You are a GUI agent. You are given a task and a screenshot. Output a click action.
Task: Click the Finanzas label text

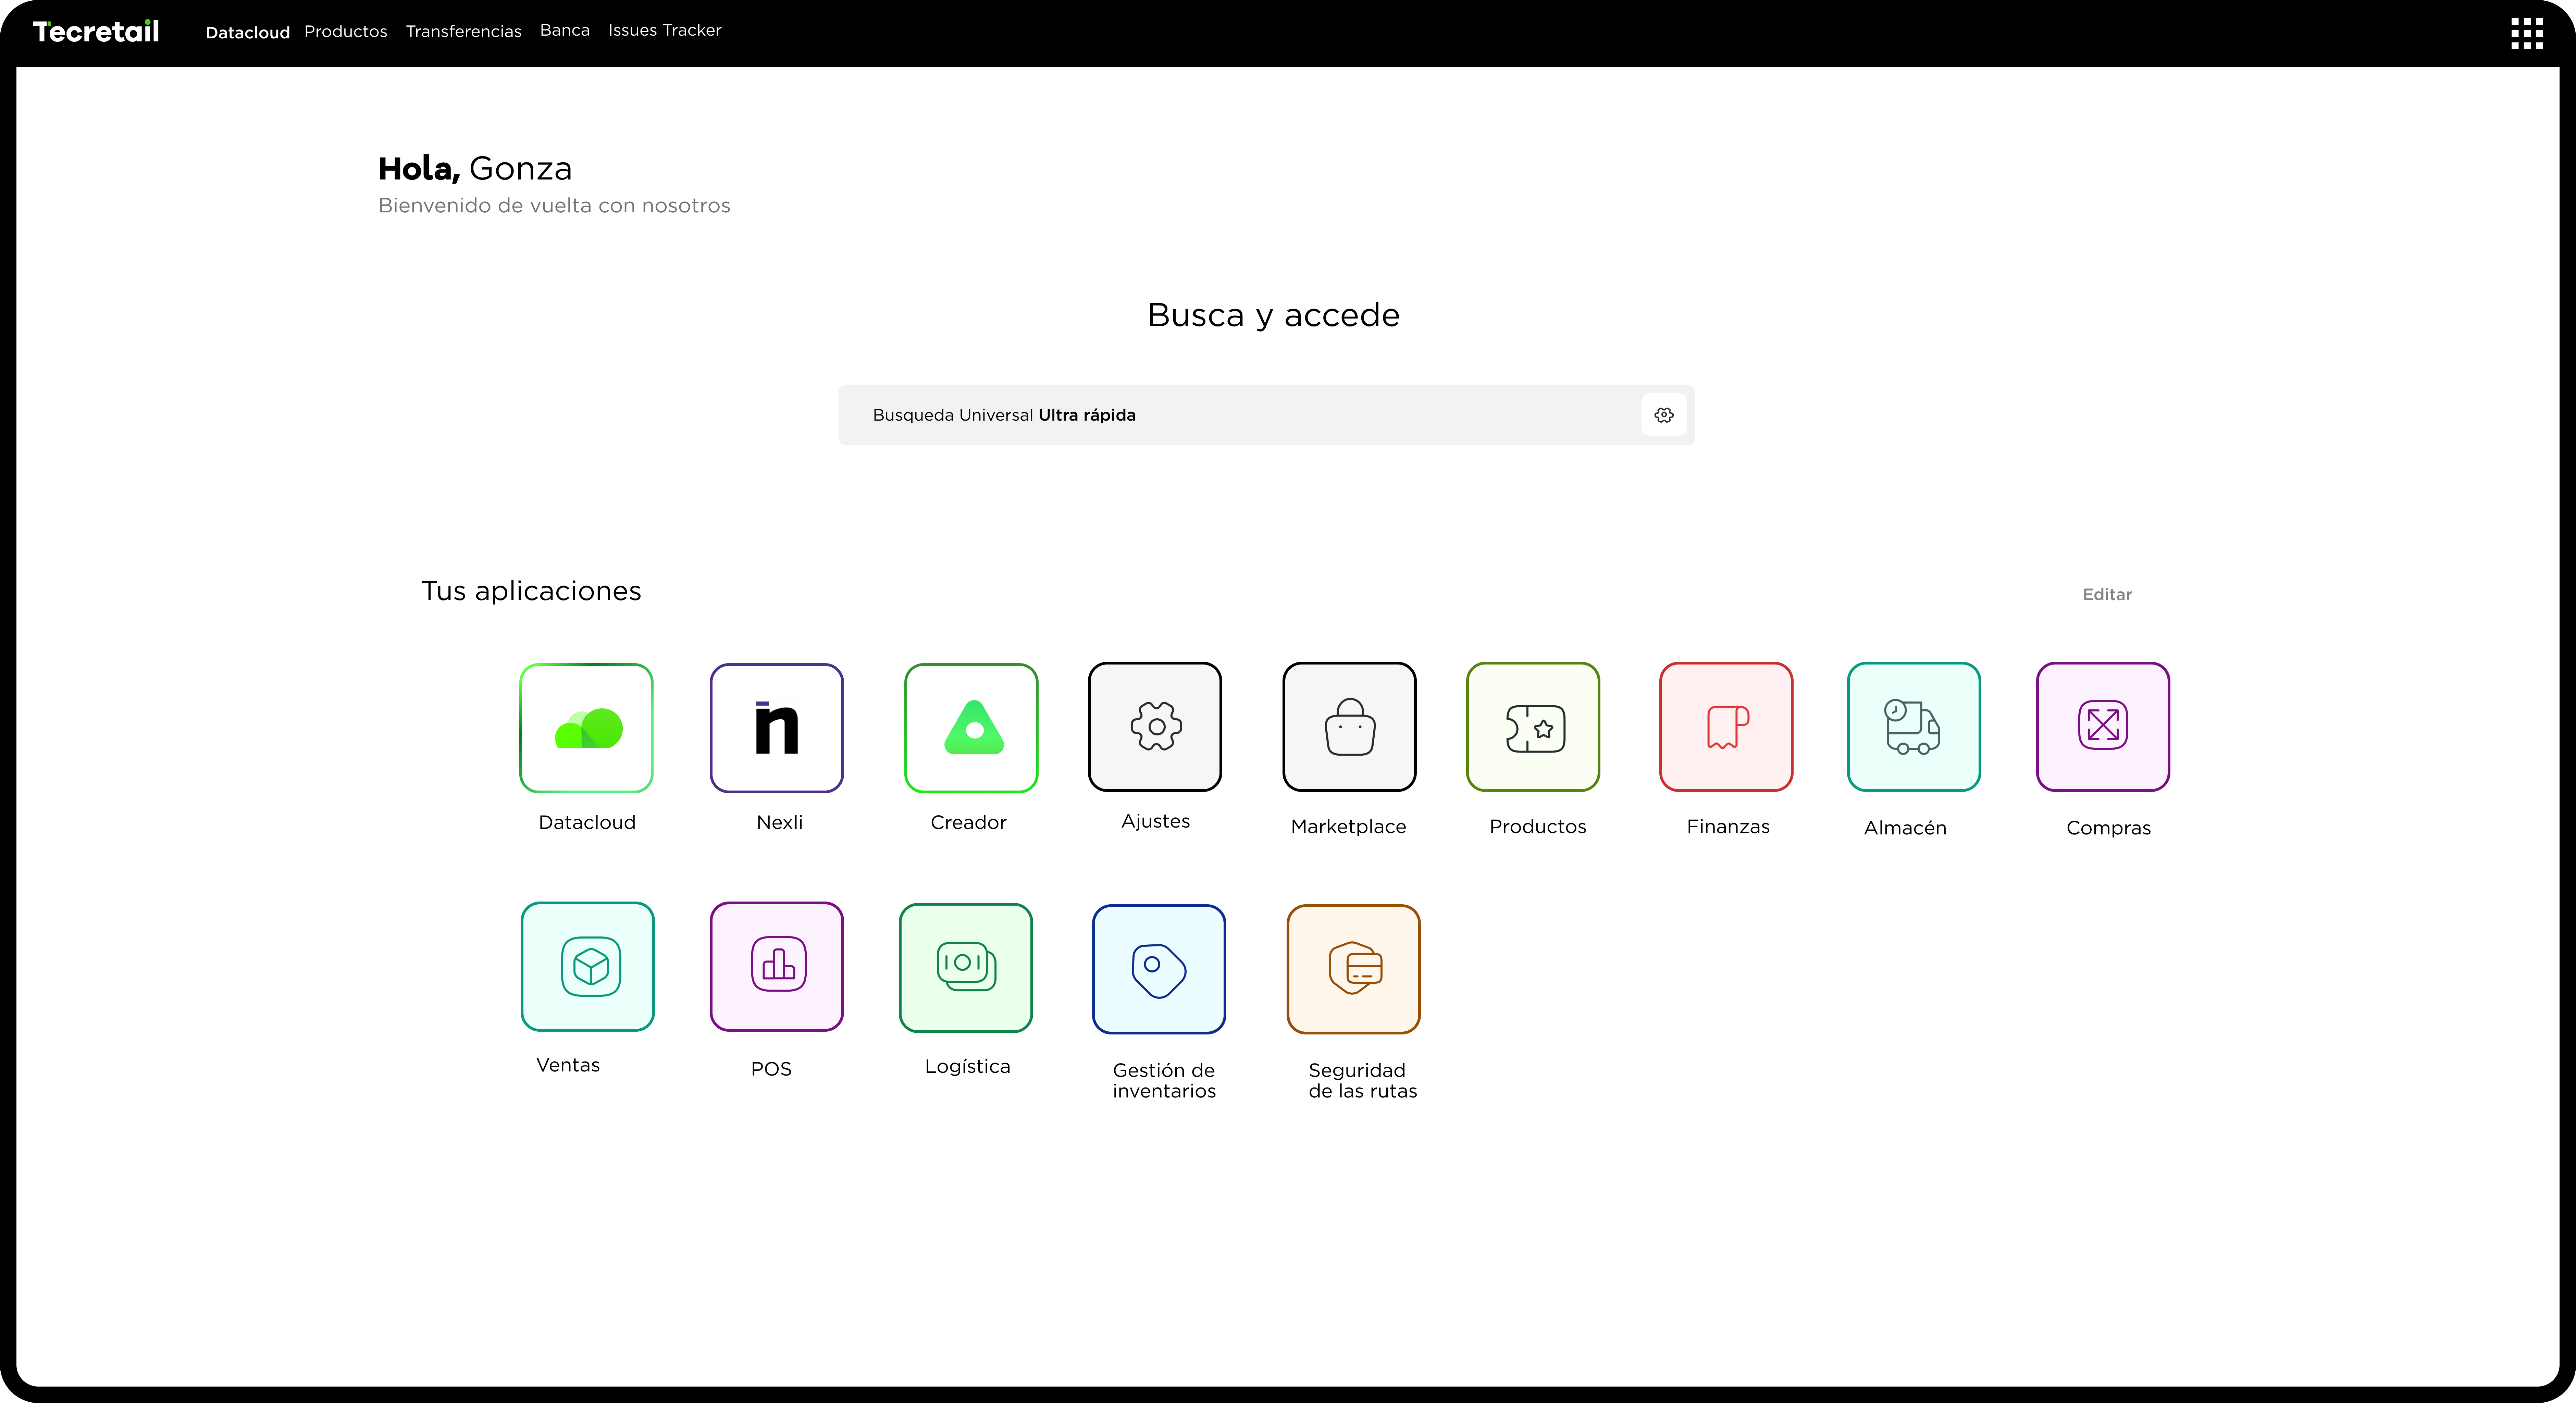(1728, 827)
